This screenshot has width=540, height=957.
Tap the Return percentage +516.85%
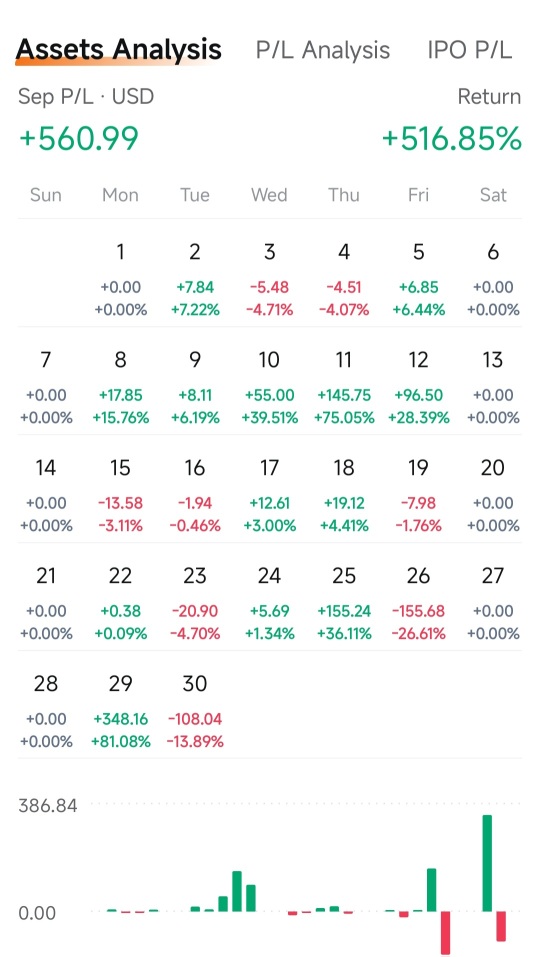(x=452, y=139)
